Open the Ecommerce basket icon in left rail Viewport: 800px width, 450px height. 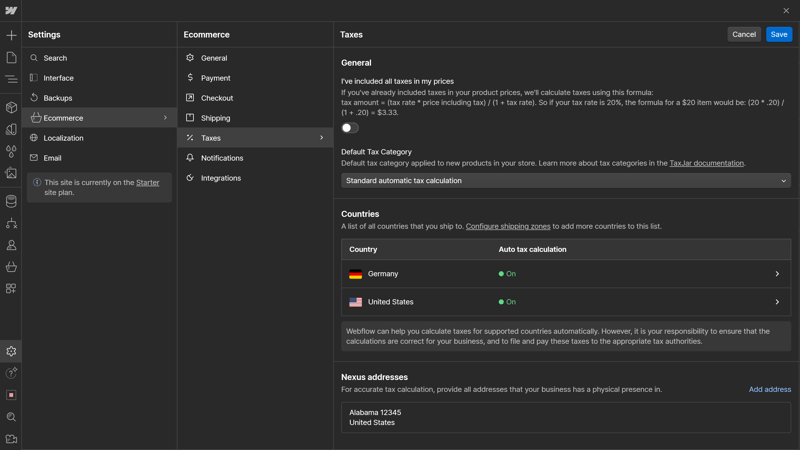point(11,267)
